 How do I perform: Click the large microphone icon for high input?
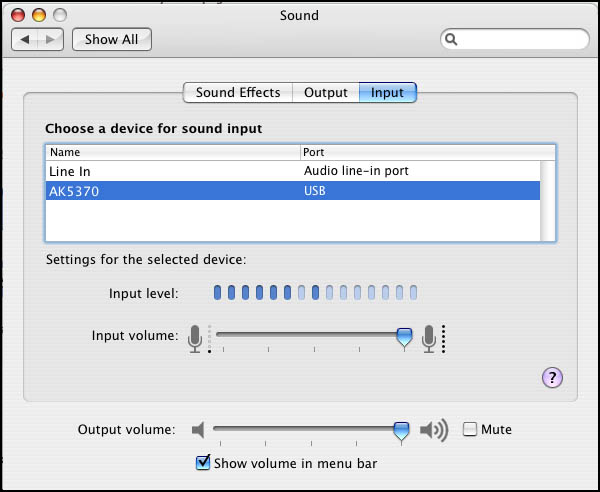[431, 338]
